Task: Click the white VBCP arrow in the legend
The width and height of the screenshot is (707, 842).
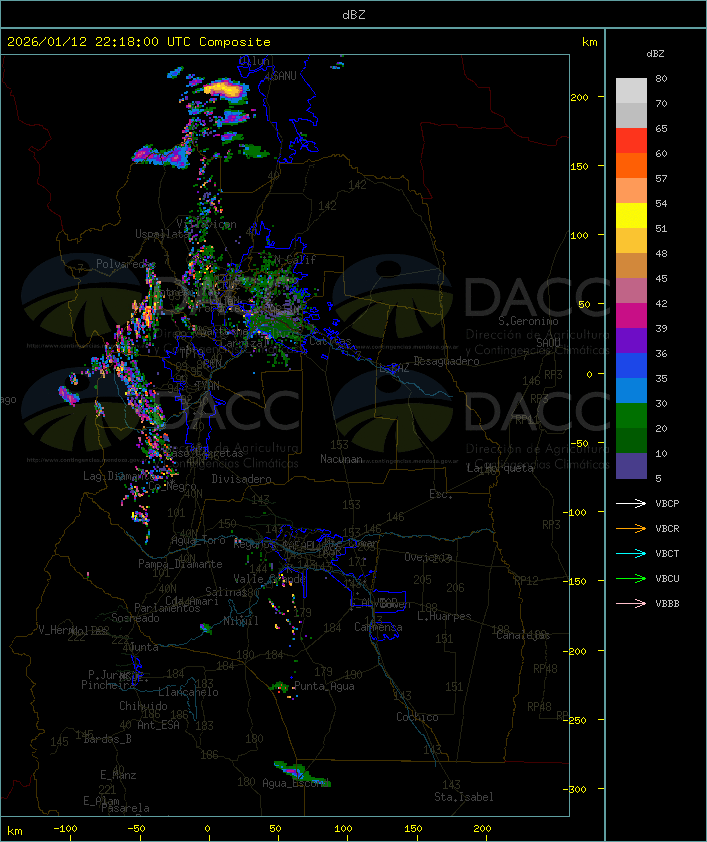Action: tap(631, 504)
